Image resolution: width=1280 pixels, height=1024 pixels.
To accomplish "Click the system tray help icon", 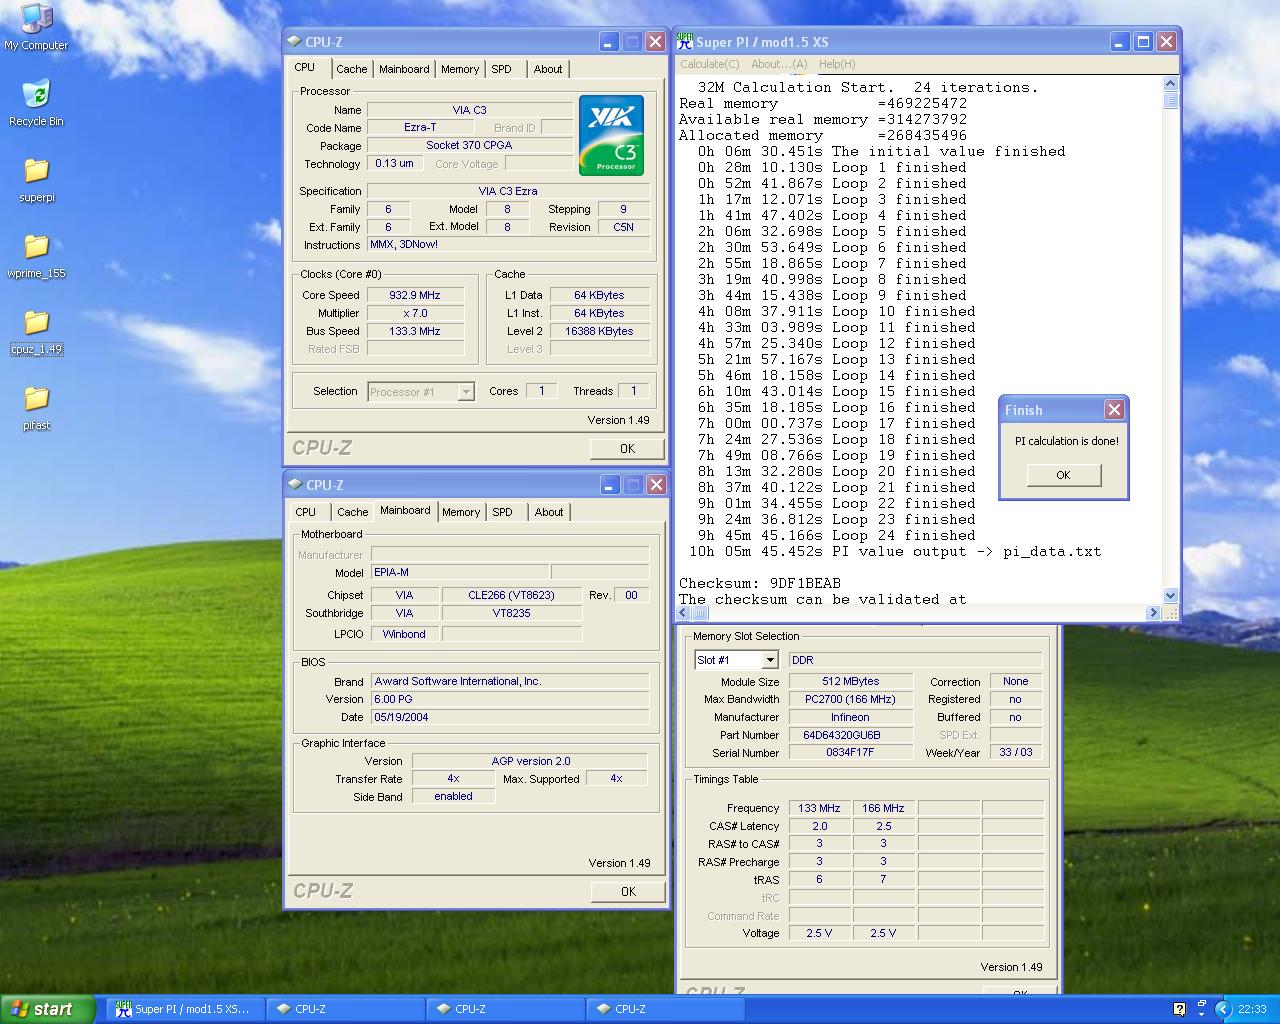I will [x=1179, y=1009].
